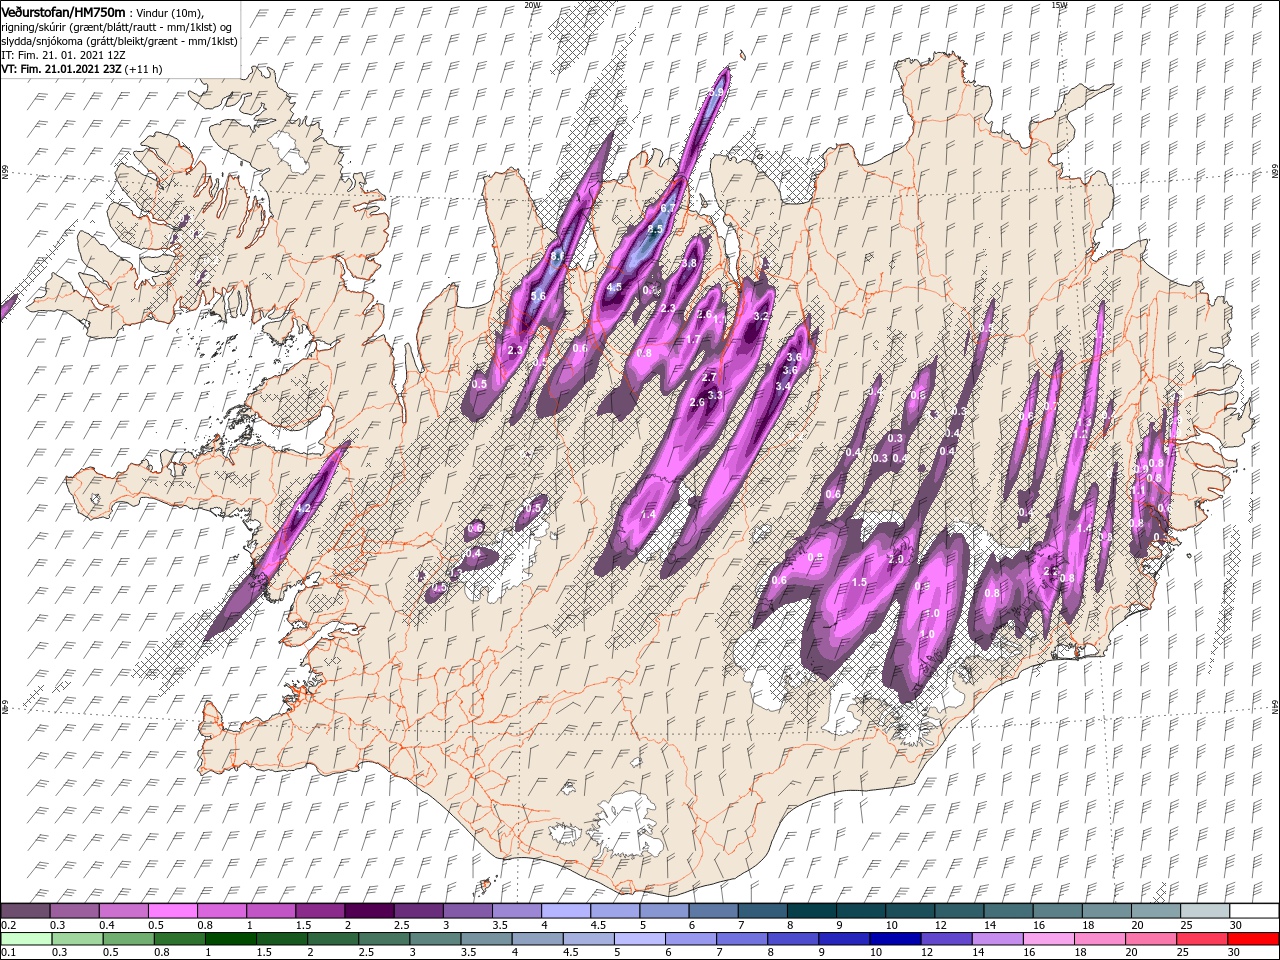Click the 8.5 value on the map
1280x960 pixels.
(655, 230)
